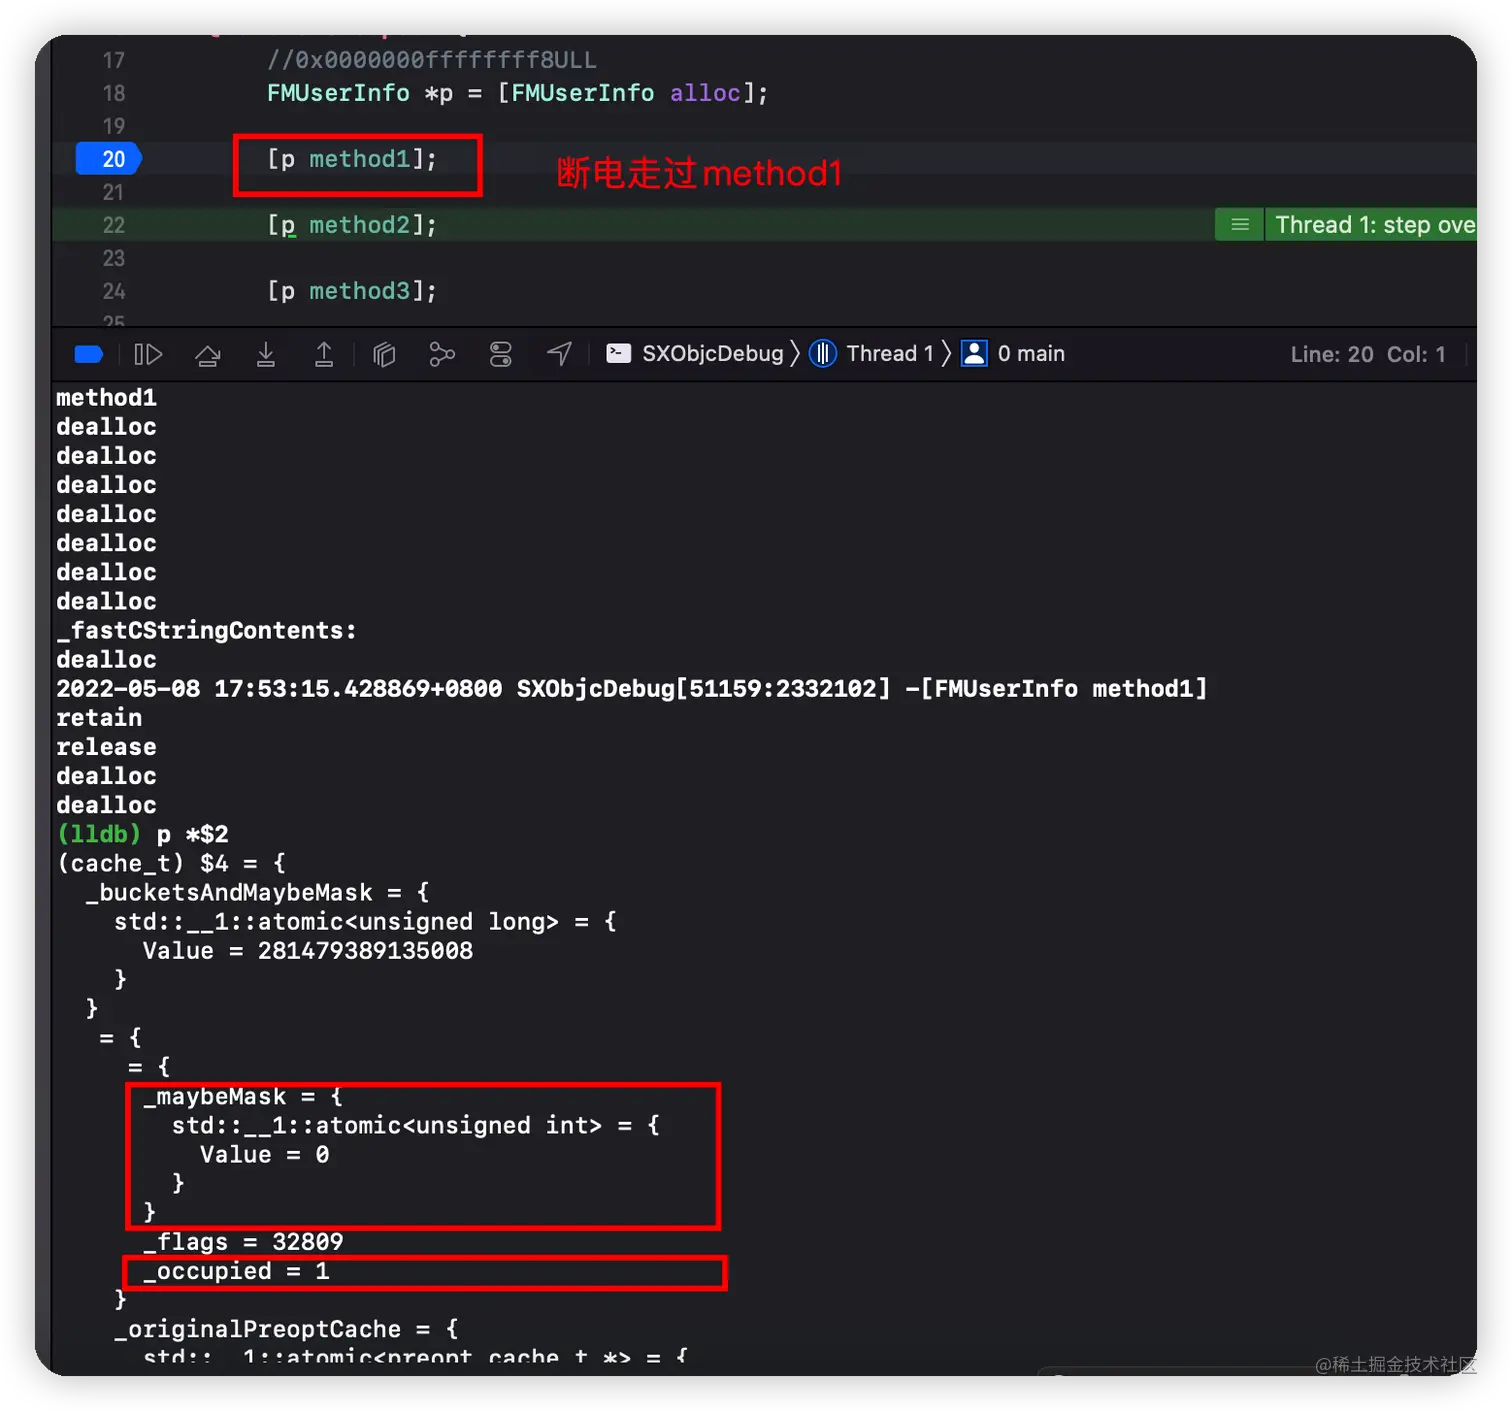
Task: Click the '(cache_t) $4 = {' output line
Action: tap(171, 863)
